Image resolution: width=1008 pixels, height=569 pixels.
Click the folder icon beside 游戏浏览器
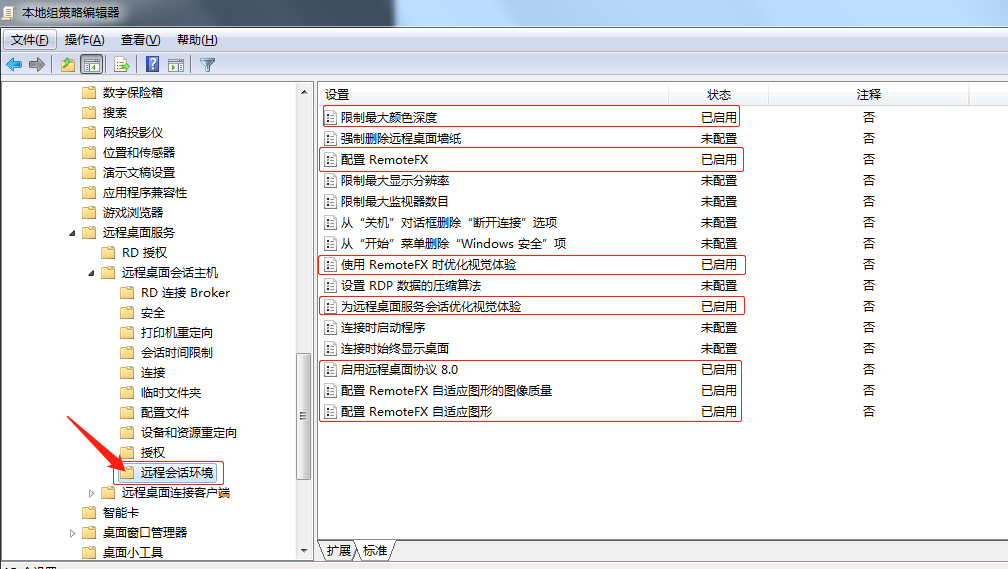pos(89,212)
